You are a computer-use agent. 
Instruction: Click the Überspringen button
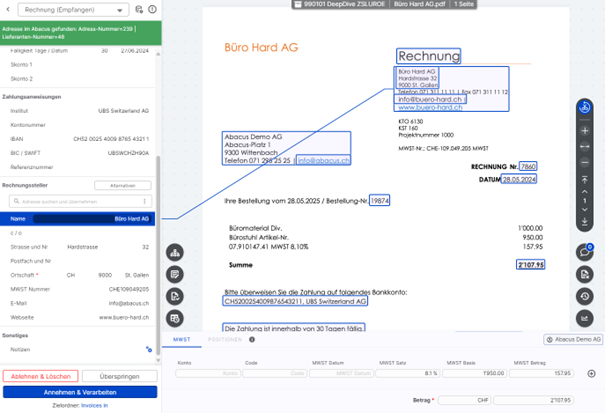coord(120,376)
